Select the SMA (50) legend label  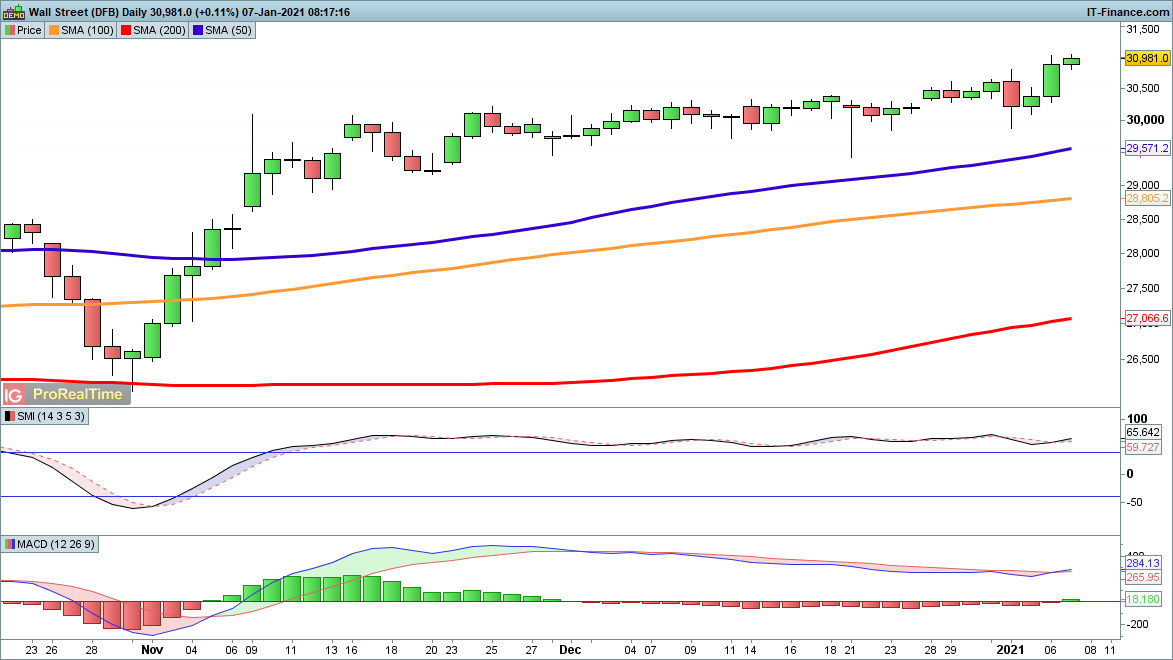[229, 30]
